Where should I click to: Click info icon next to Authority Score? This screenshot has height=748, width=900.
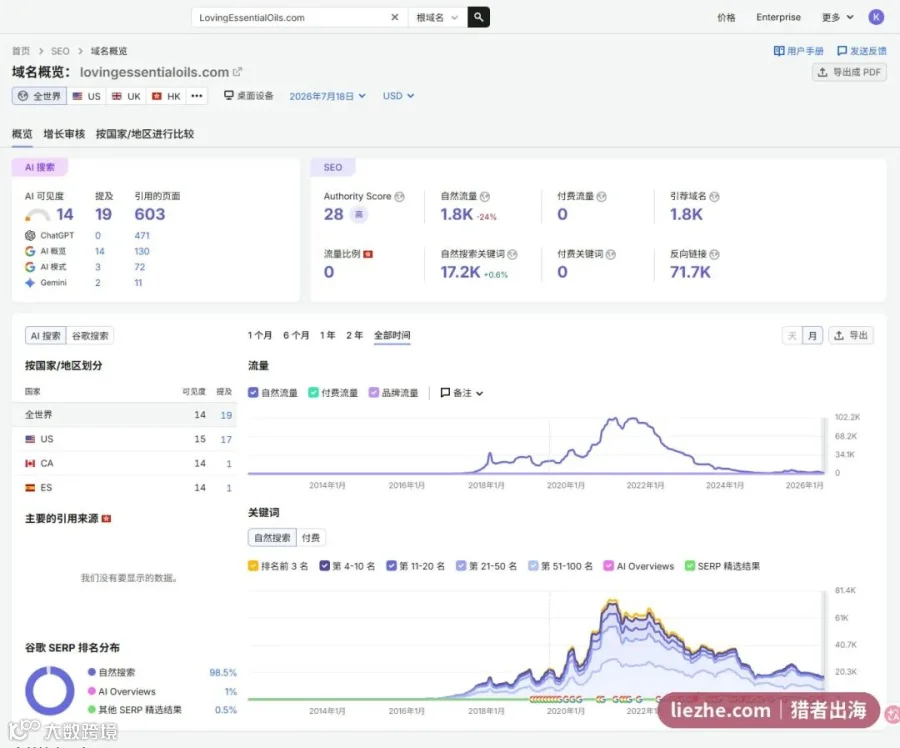(x=399, y=197)
